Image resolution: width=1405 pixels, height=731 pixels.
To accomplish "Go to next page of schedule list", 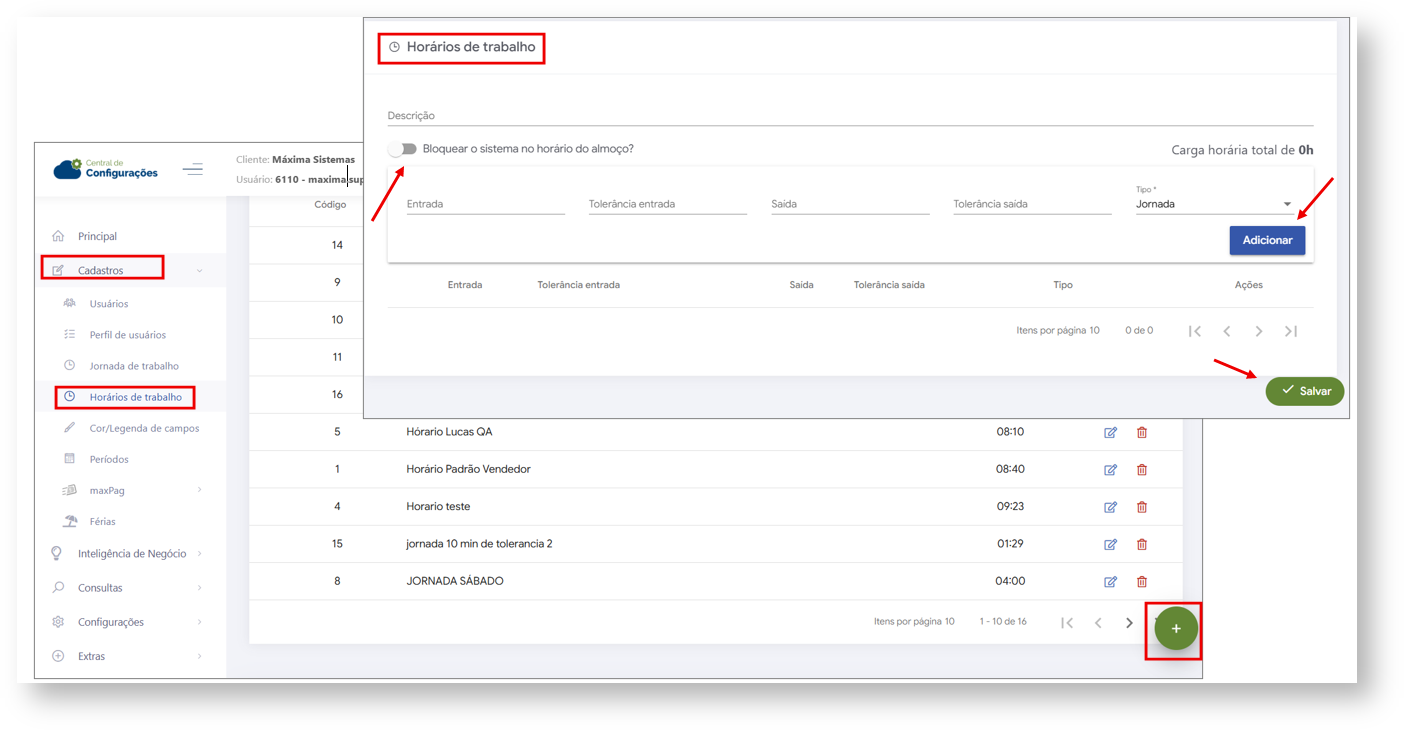I will point(1129,623).
